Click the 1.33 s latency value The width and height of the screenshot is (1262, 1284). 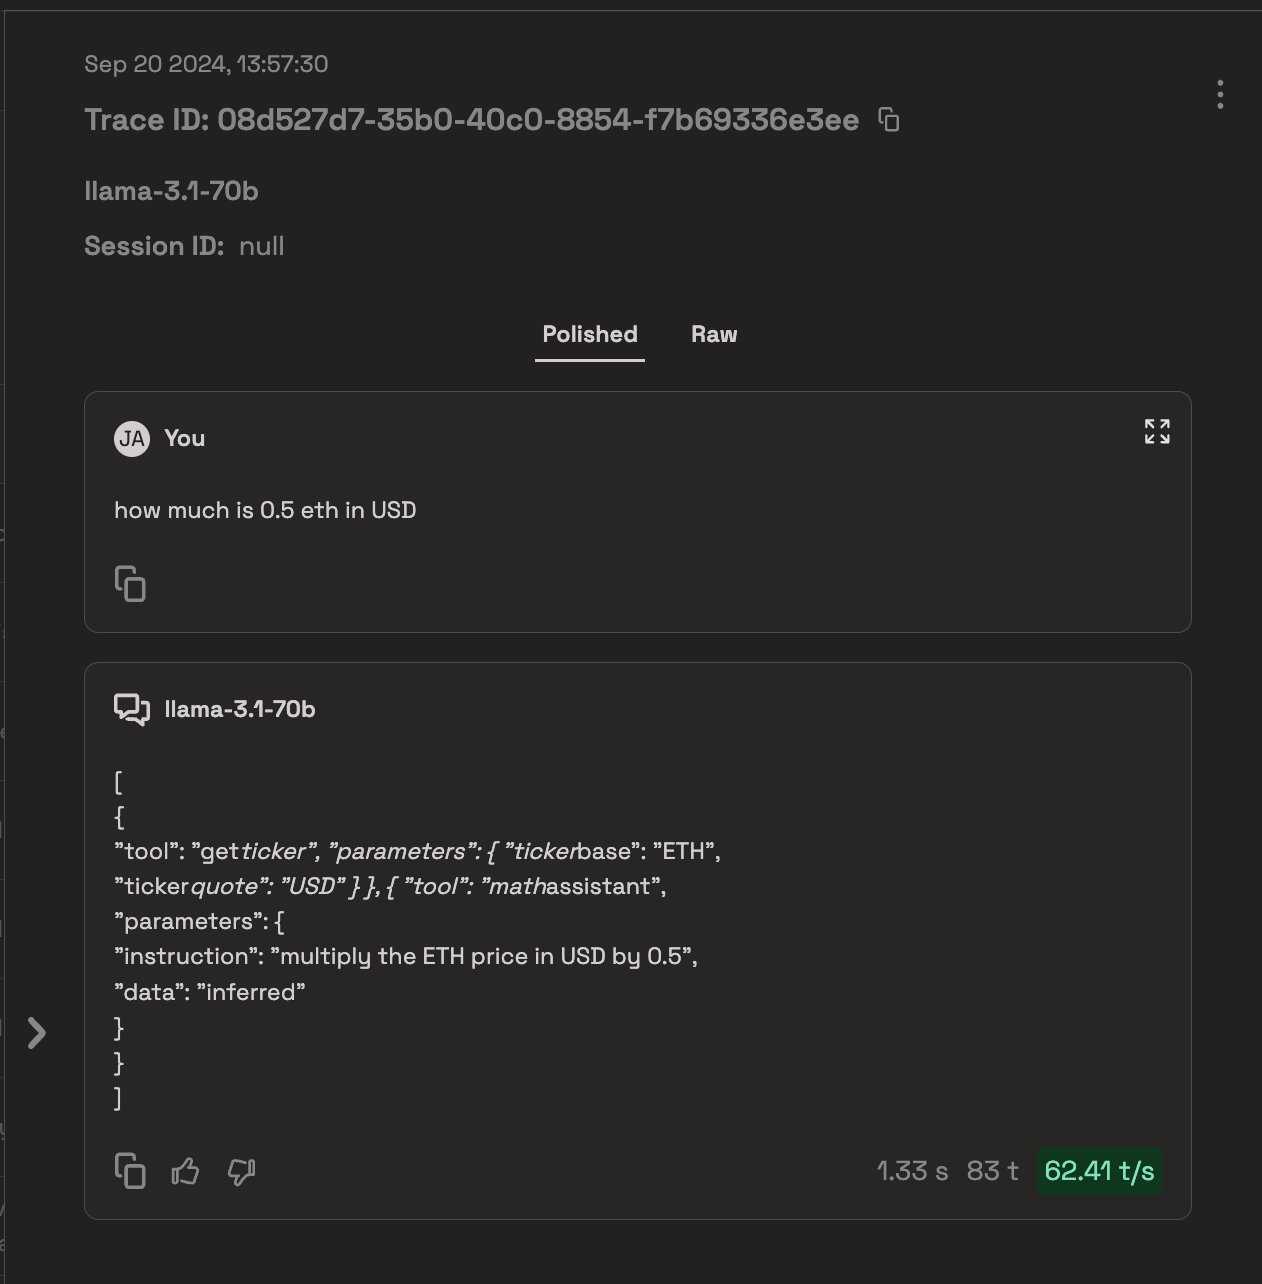[912, 1171]
